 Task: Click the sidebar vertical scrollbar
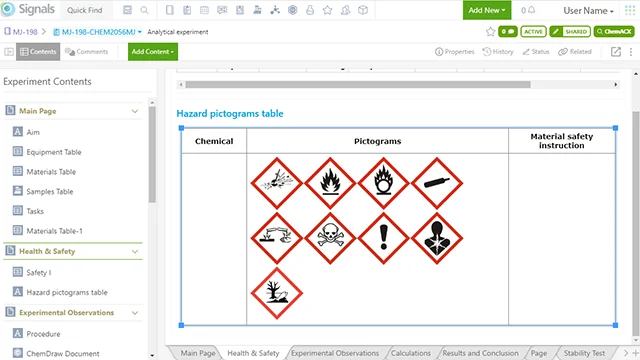point(152,154)
